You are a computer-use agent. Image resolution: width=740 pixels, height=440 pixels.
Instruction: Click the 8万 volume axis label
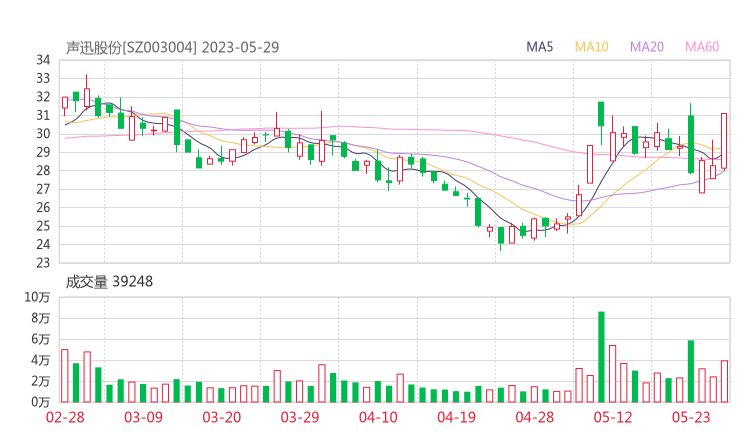(41, 318)
